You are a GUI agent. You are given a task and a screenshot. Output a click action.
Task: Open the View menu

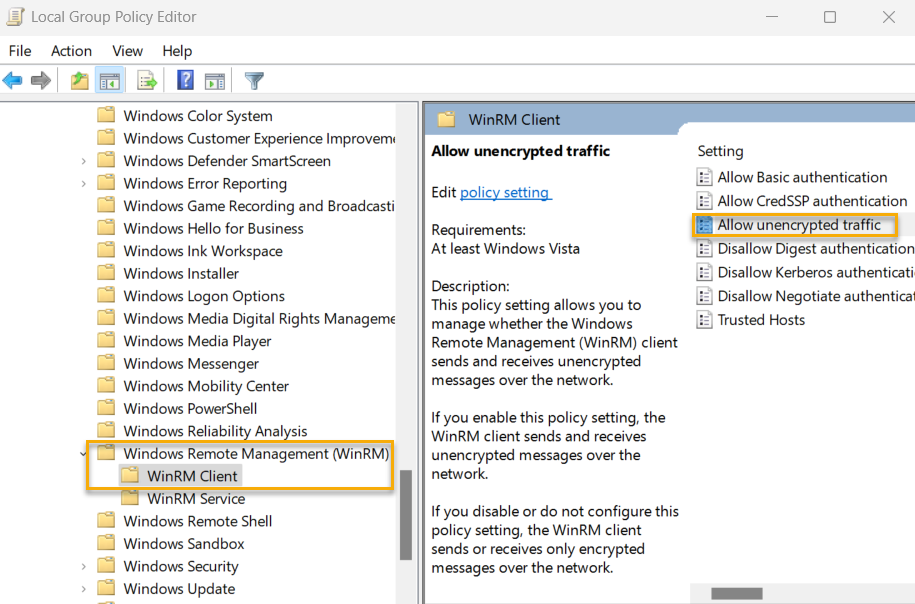127,51
